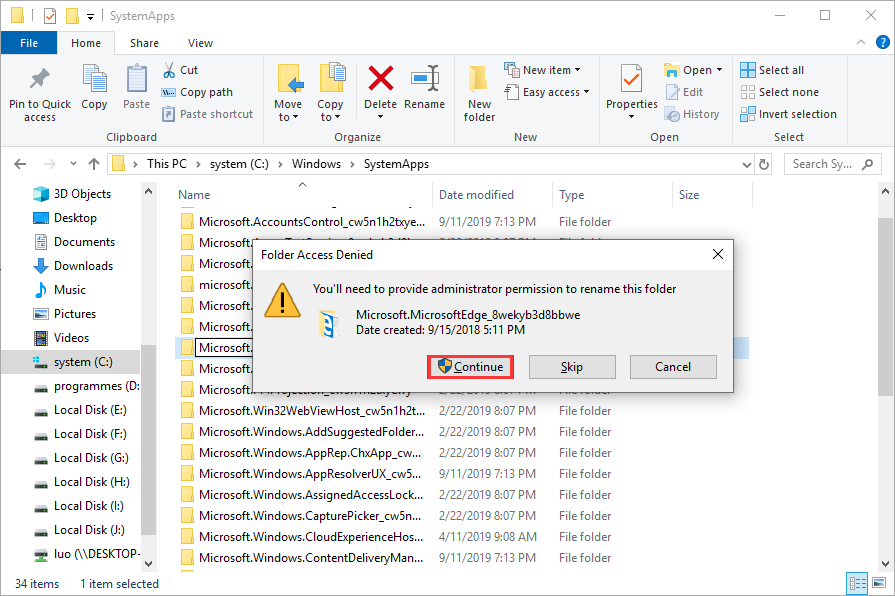
Task: Click Select all
Action: (x=772, y=70)
